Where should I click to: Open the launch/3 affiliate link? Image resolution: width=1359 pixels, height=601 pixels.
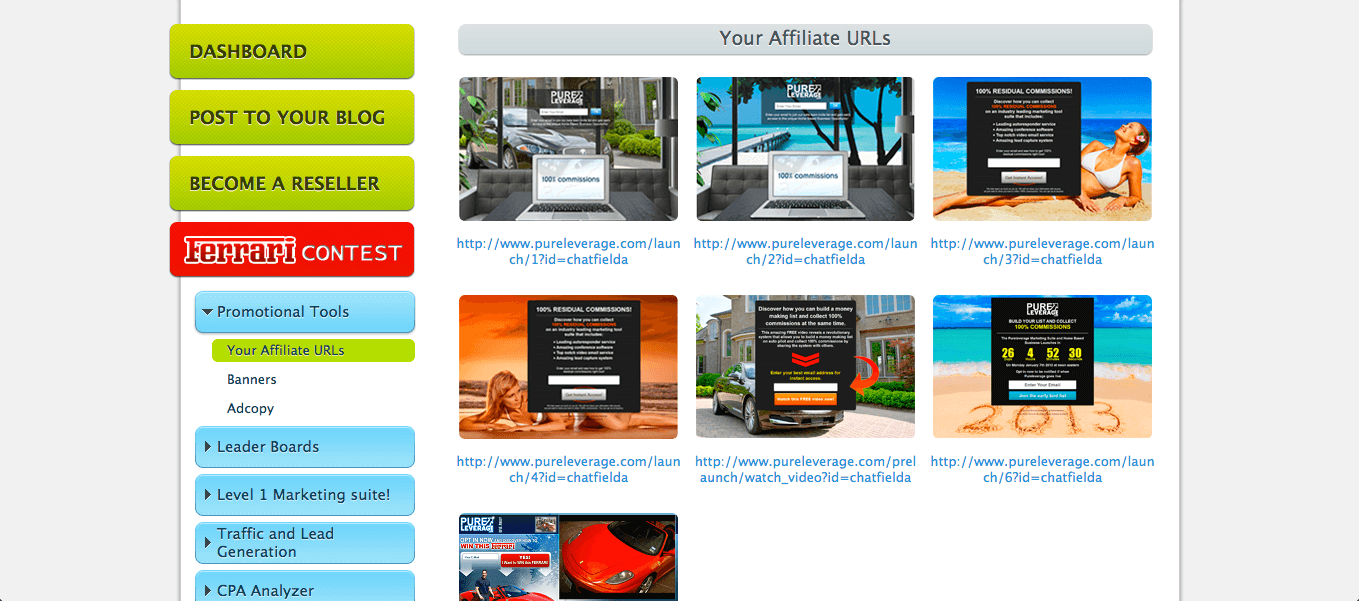click(x=1042, y=251)
